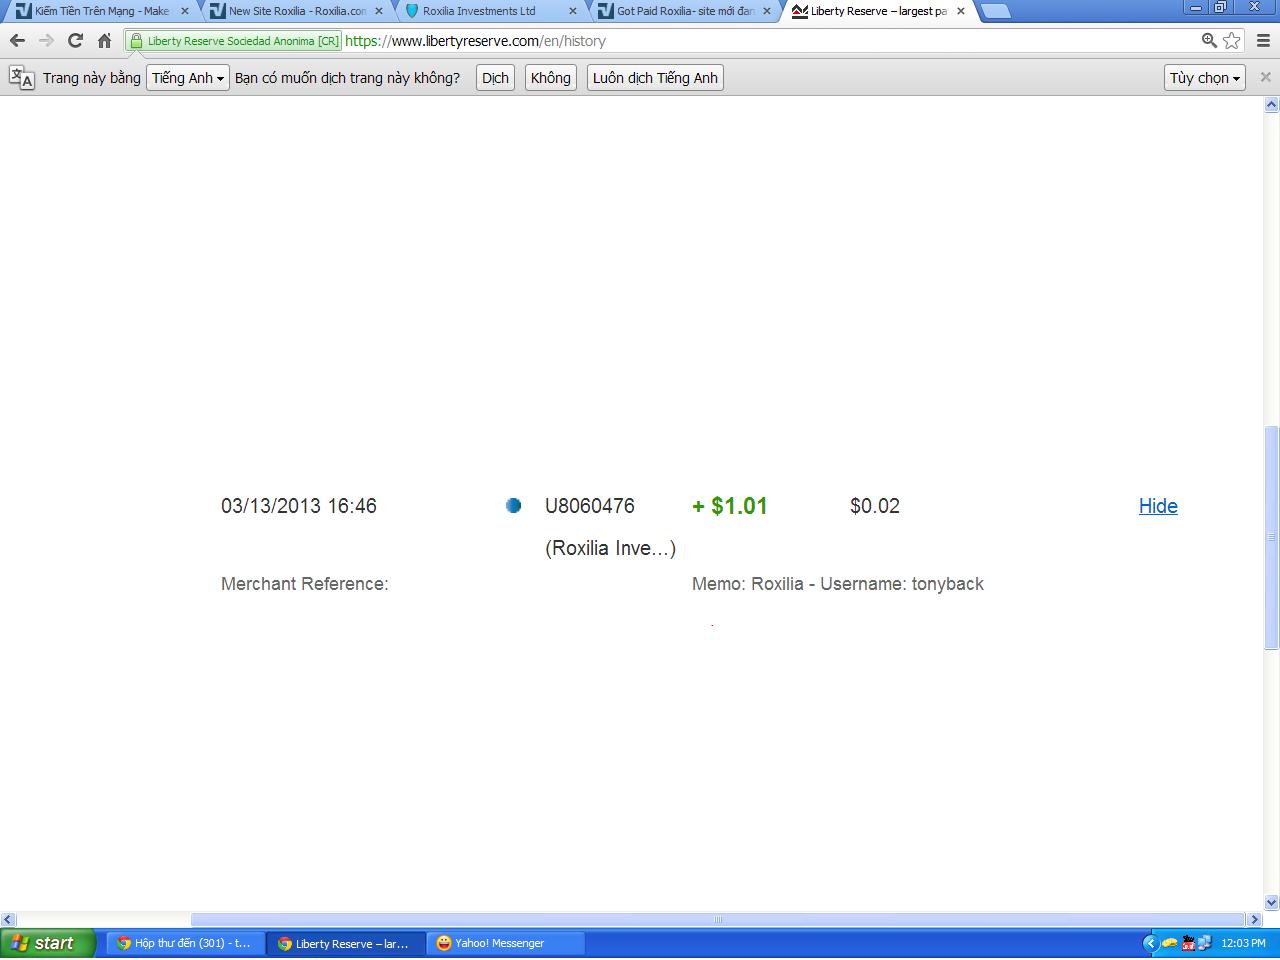Expand the Tùy chọn options dropdown
The image size is (1280, 960).
click(x=1205, y=78)
